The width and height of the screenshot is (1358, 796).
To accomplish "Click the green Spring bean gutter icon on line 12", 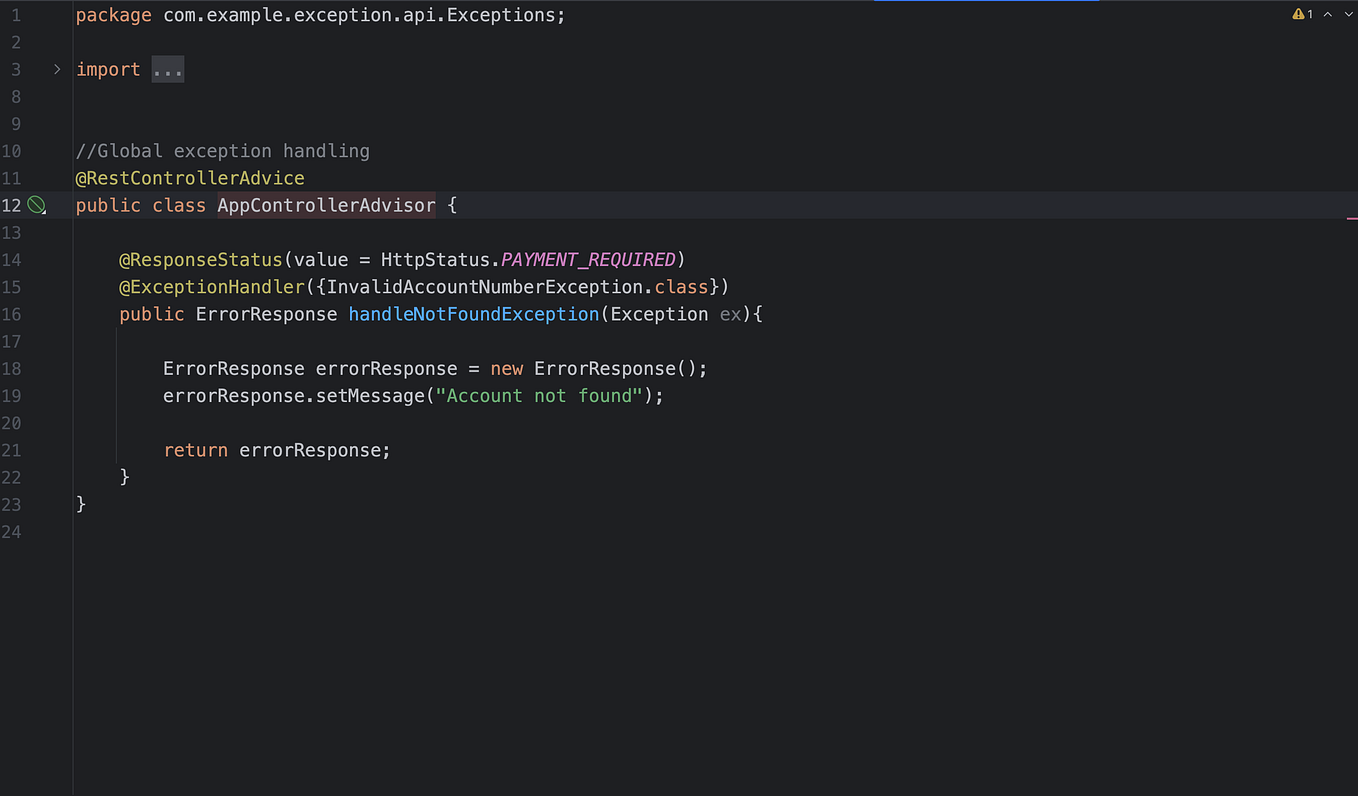I will (x=36, y=205).
